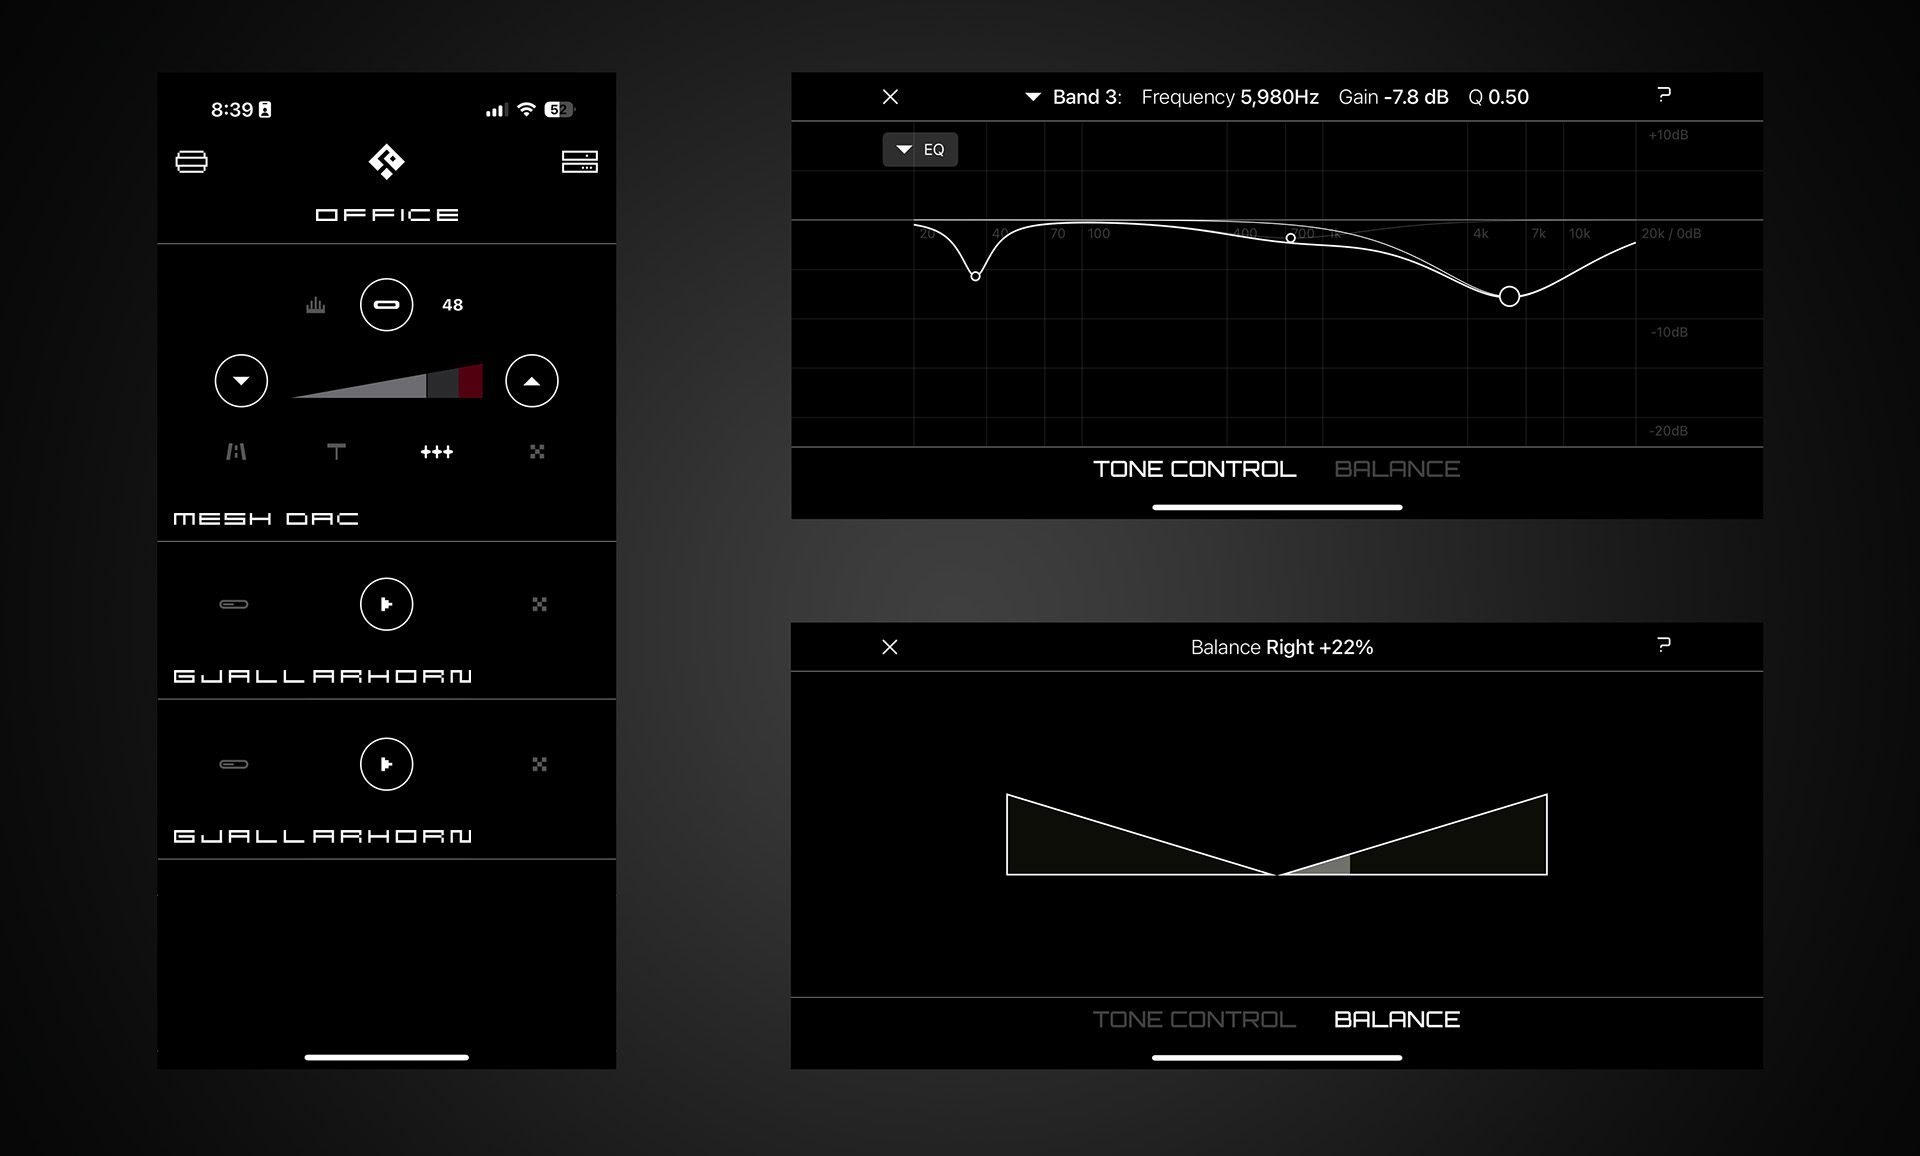Screen dimensions: 1920x1156
Task: Toggle the circled input button beside 48
Action: coord(386,305)
